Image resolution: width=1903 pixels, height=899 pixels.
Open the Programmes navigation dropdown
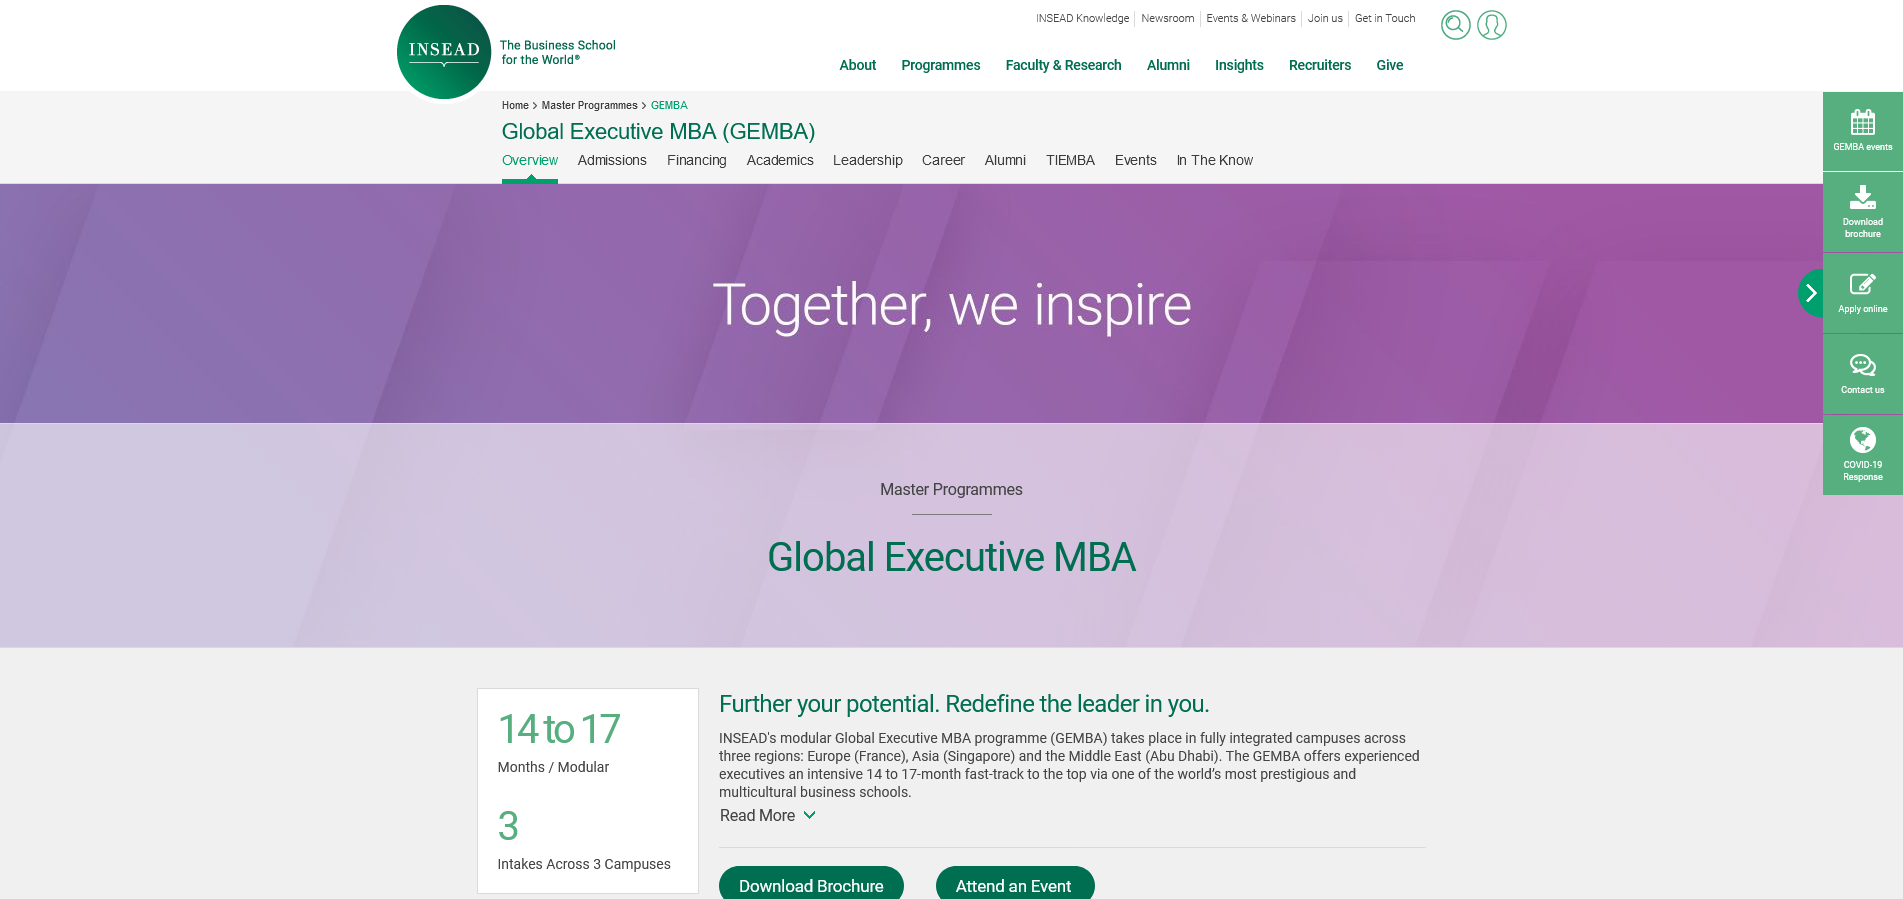[940, 65]
